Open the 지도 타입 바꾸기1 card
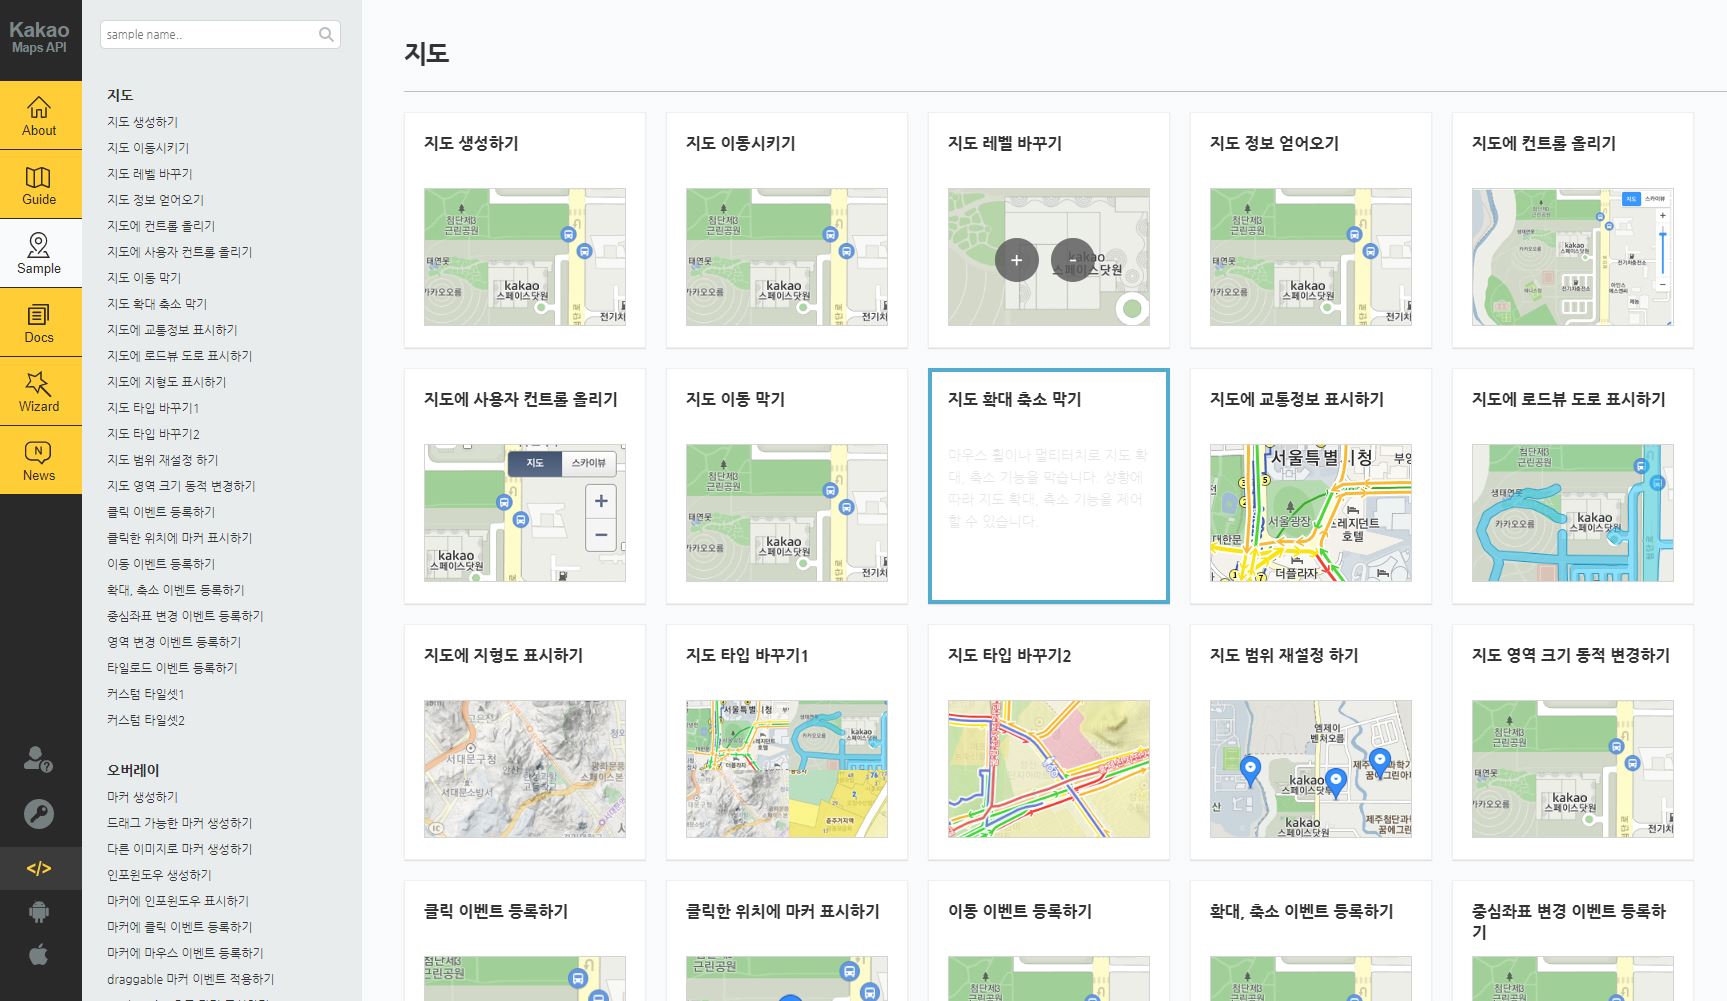The height and width of the screenshot is (1001, 1727). coord(787,742)
